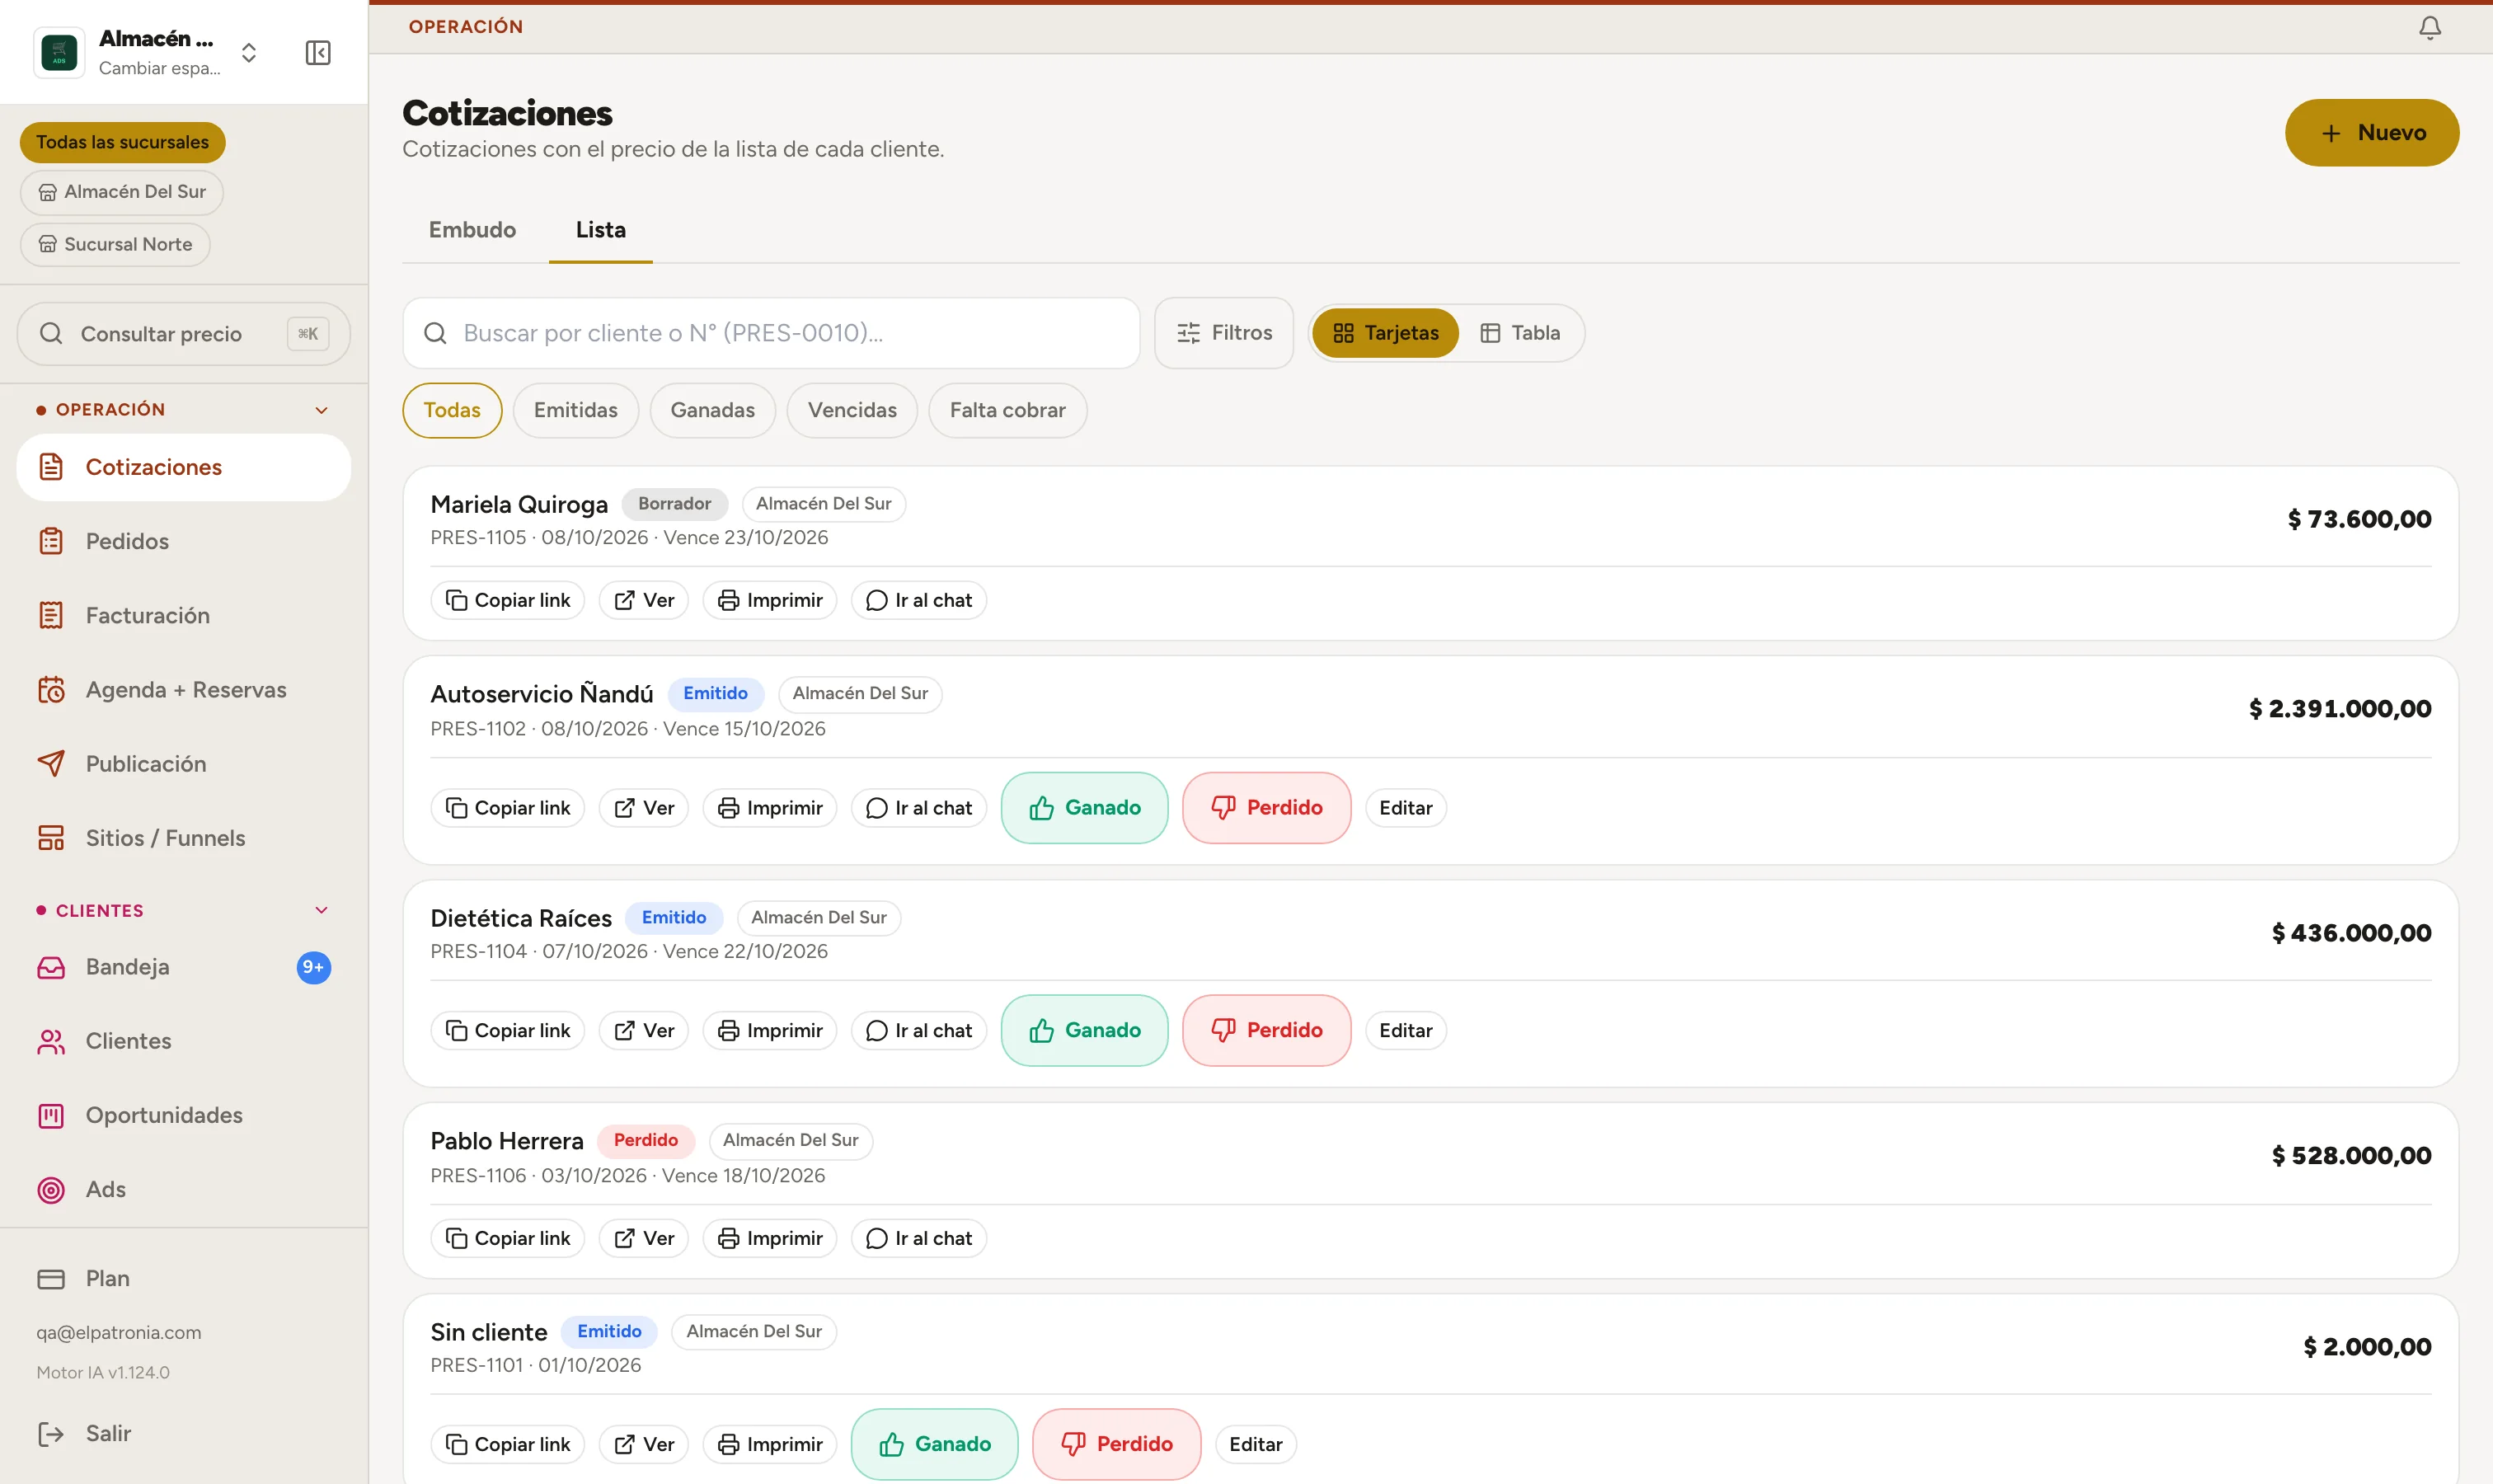
Task: Open the notifications bell
Action: tap(2429, 27)
